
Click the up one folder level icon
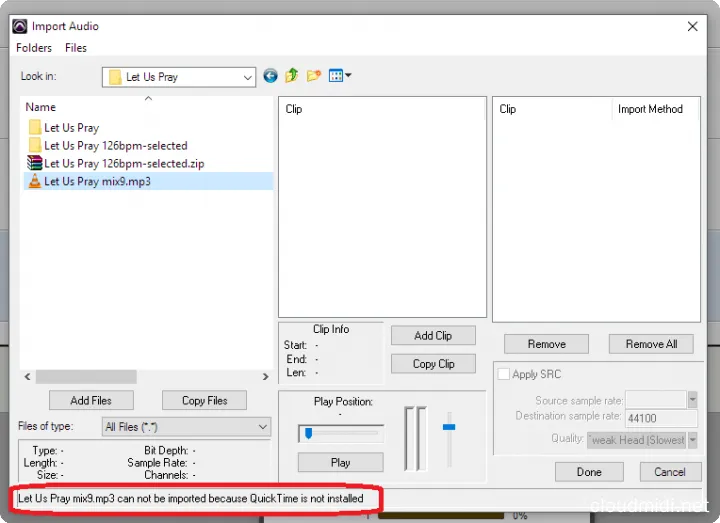point(292,76)
